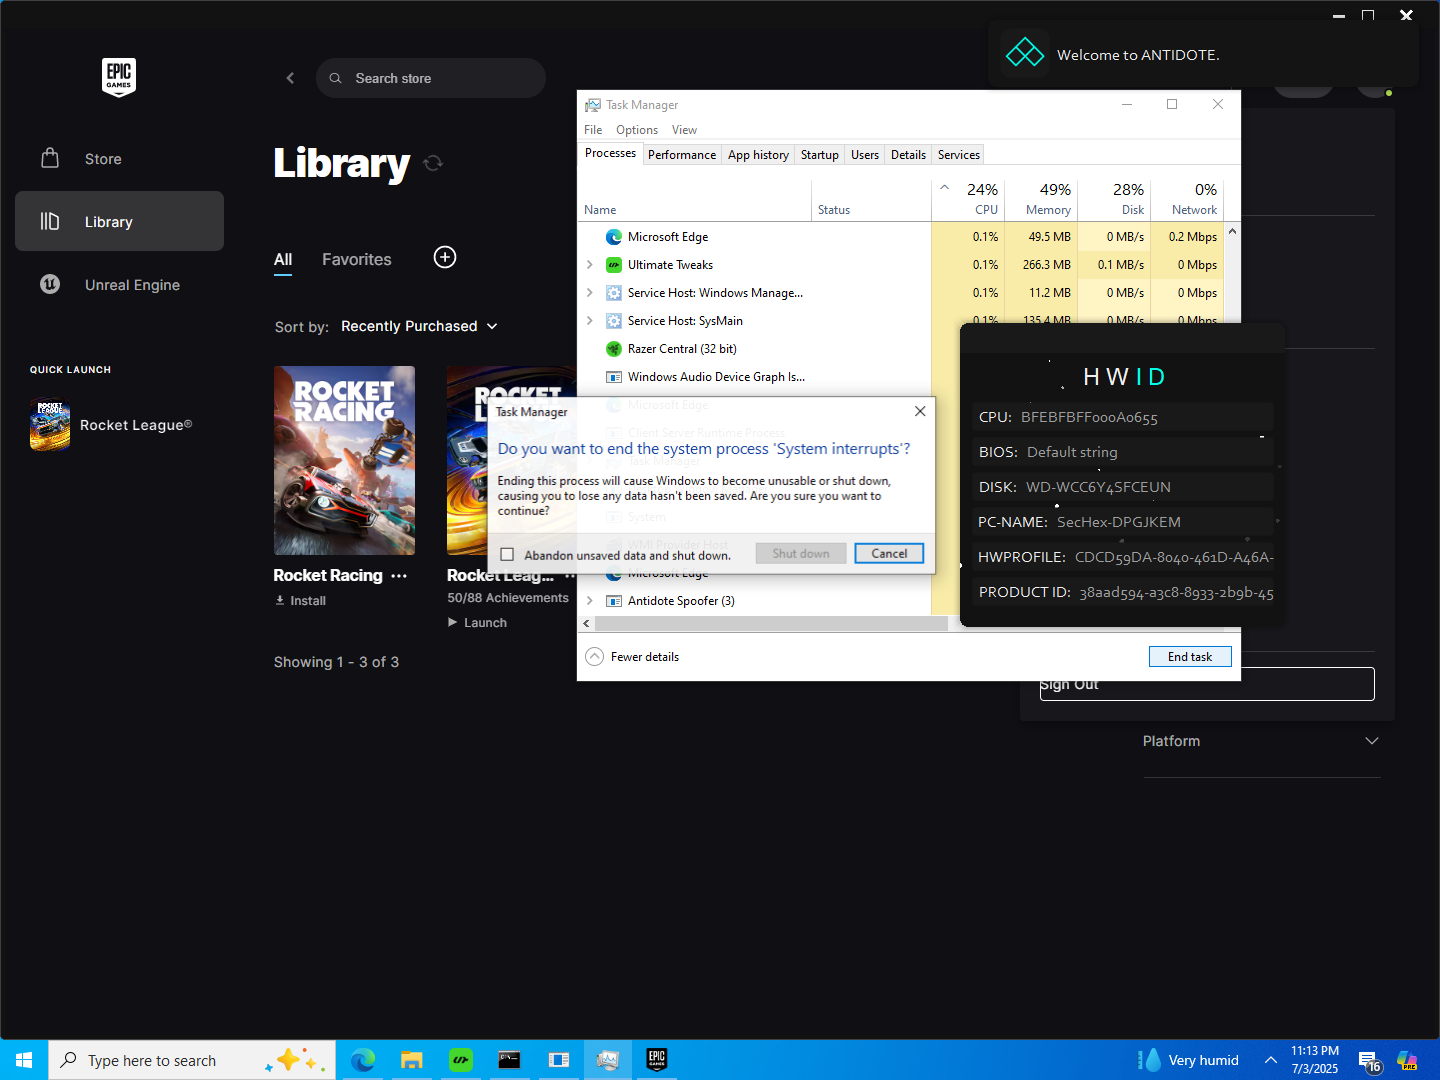Expand Antidote Spoofer (3) process group

(x=589, y=601)
